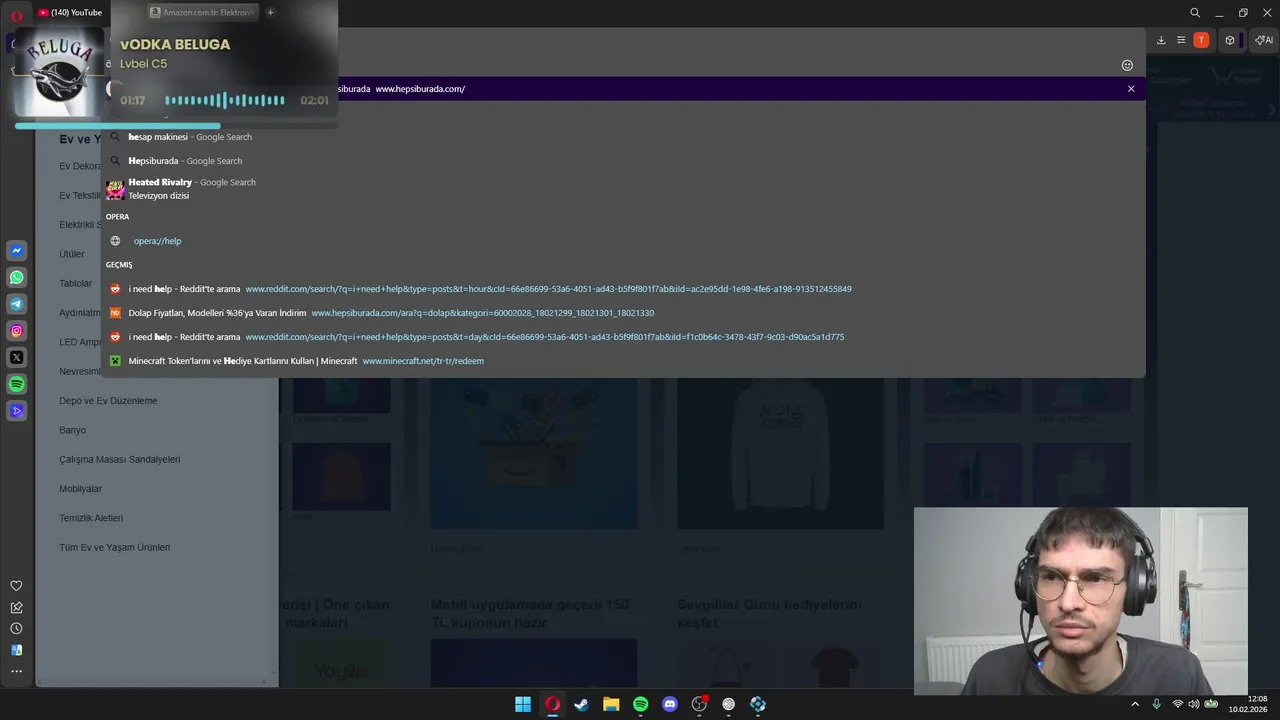Select 'Tüm Ev ve Yaşam Ürünleri' category
The image size is (1280, 720).
[114, 547]
